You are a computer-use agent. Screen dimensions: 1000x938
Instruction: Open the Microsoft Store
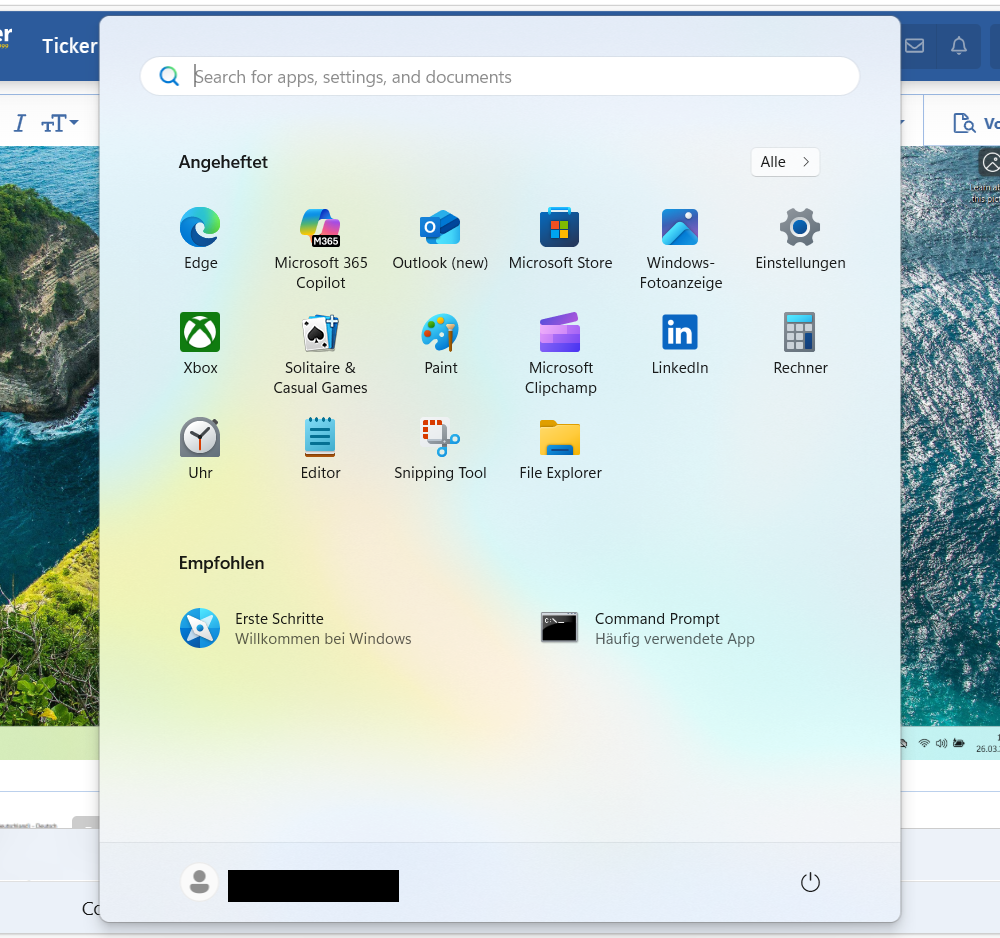[560, 239]
